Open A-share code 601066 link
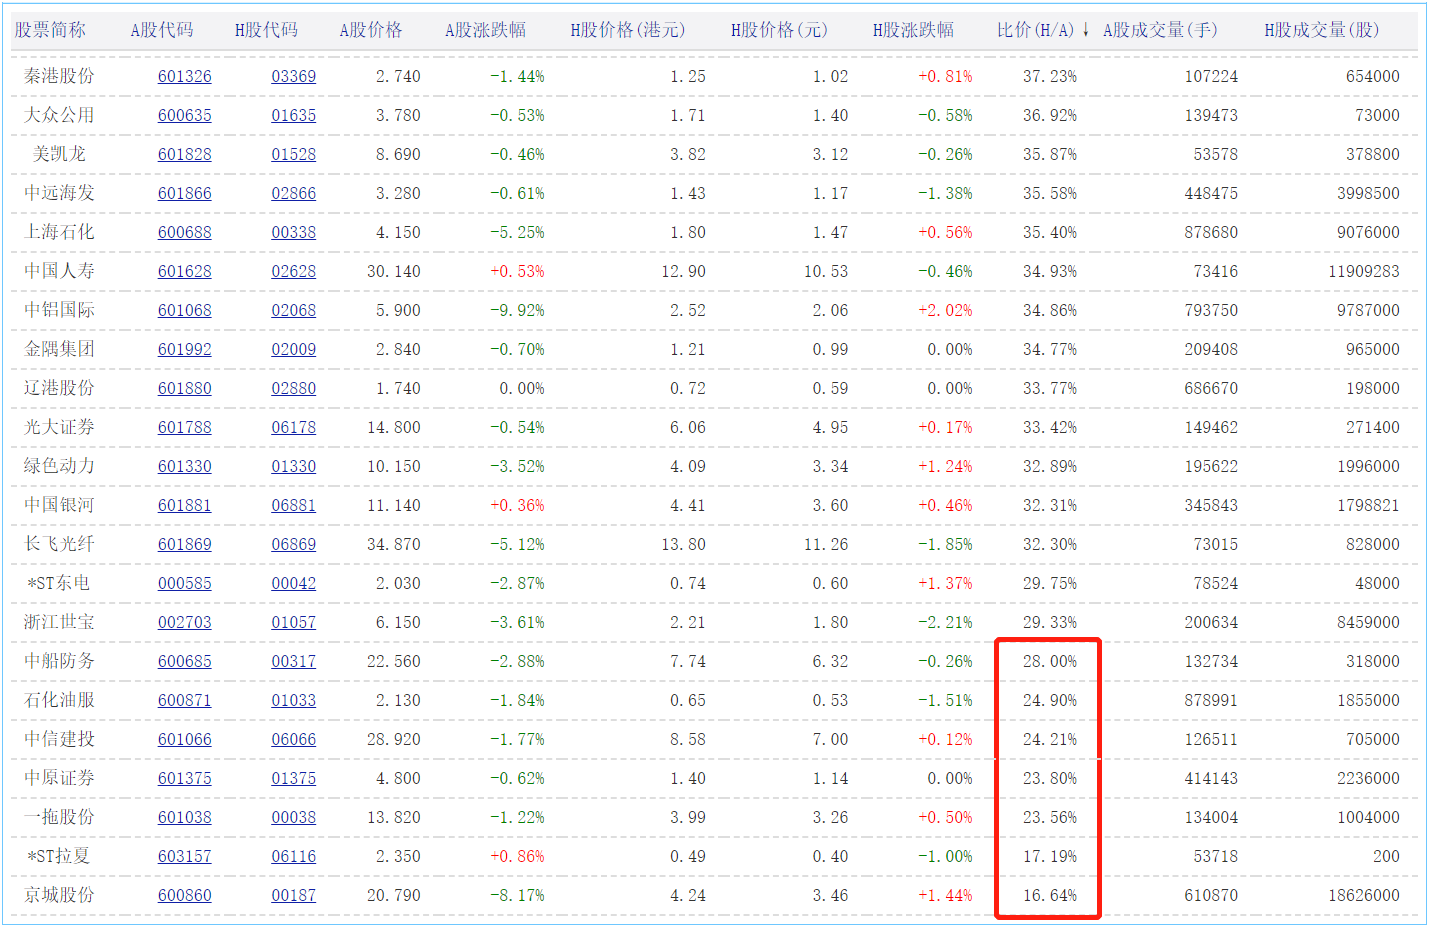Image resolution: width=1430 pixels, height=927 pixels. pos(185,739)
